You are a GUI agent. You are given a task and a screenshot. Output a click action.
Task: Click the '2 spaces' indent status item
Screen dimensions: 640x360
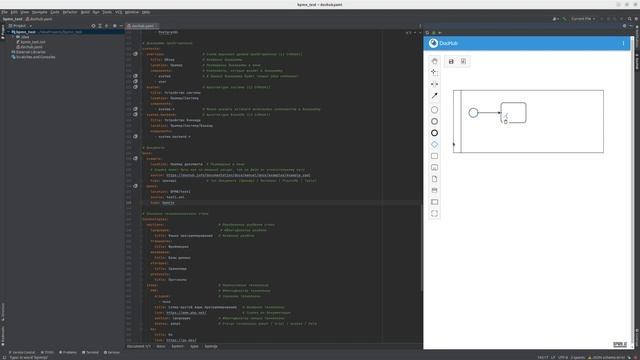578,357
